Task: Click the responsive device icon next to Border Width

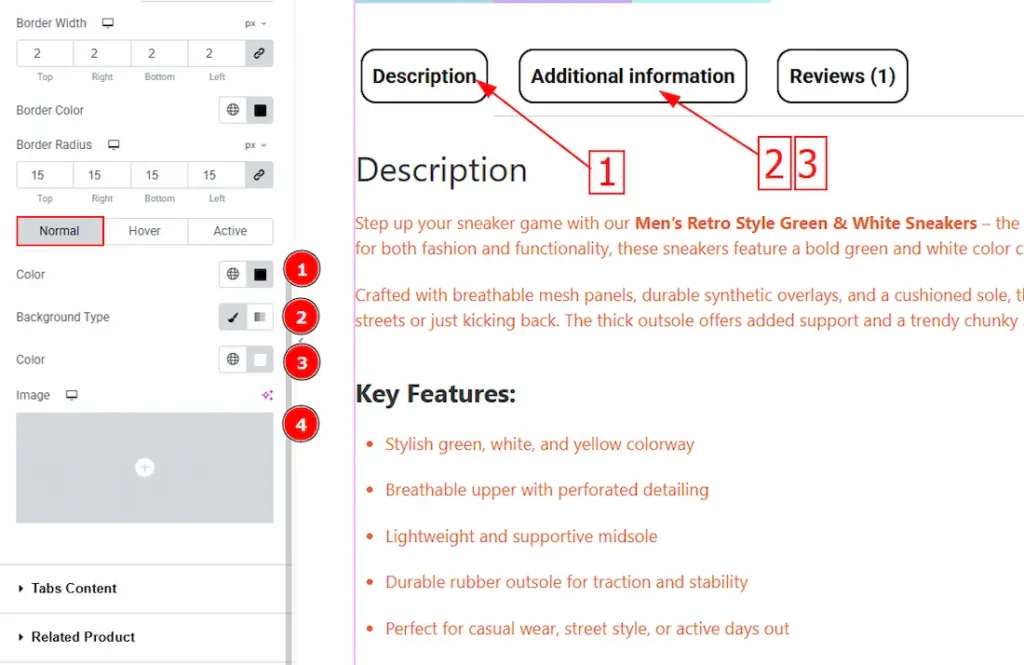Action: (108, 23)
